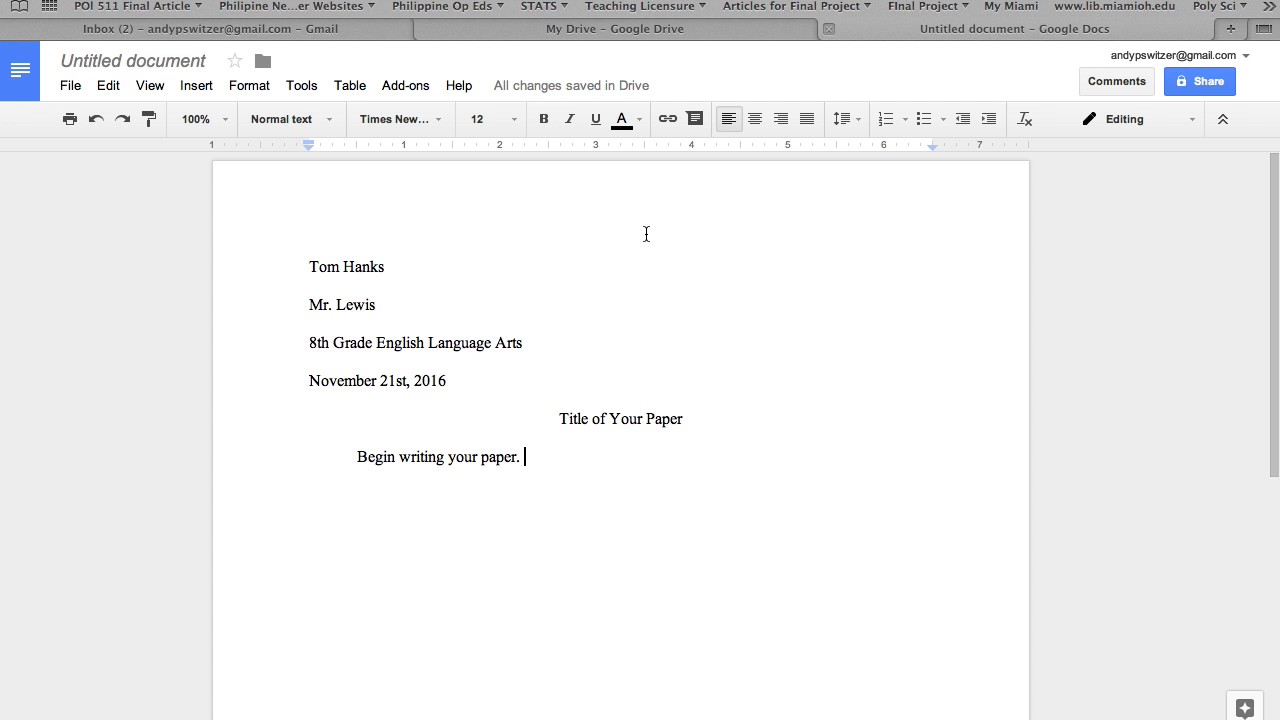Open the Add-ons menu
This screenshot has width=1280, height=720.
pos(405,86)
